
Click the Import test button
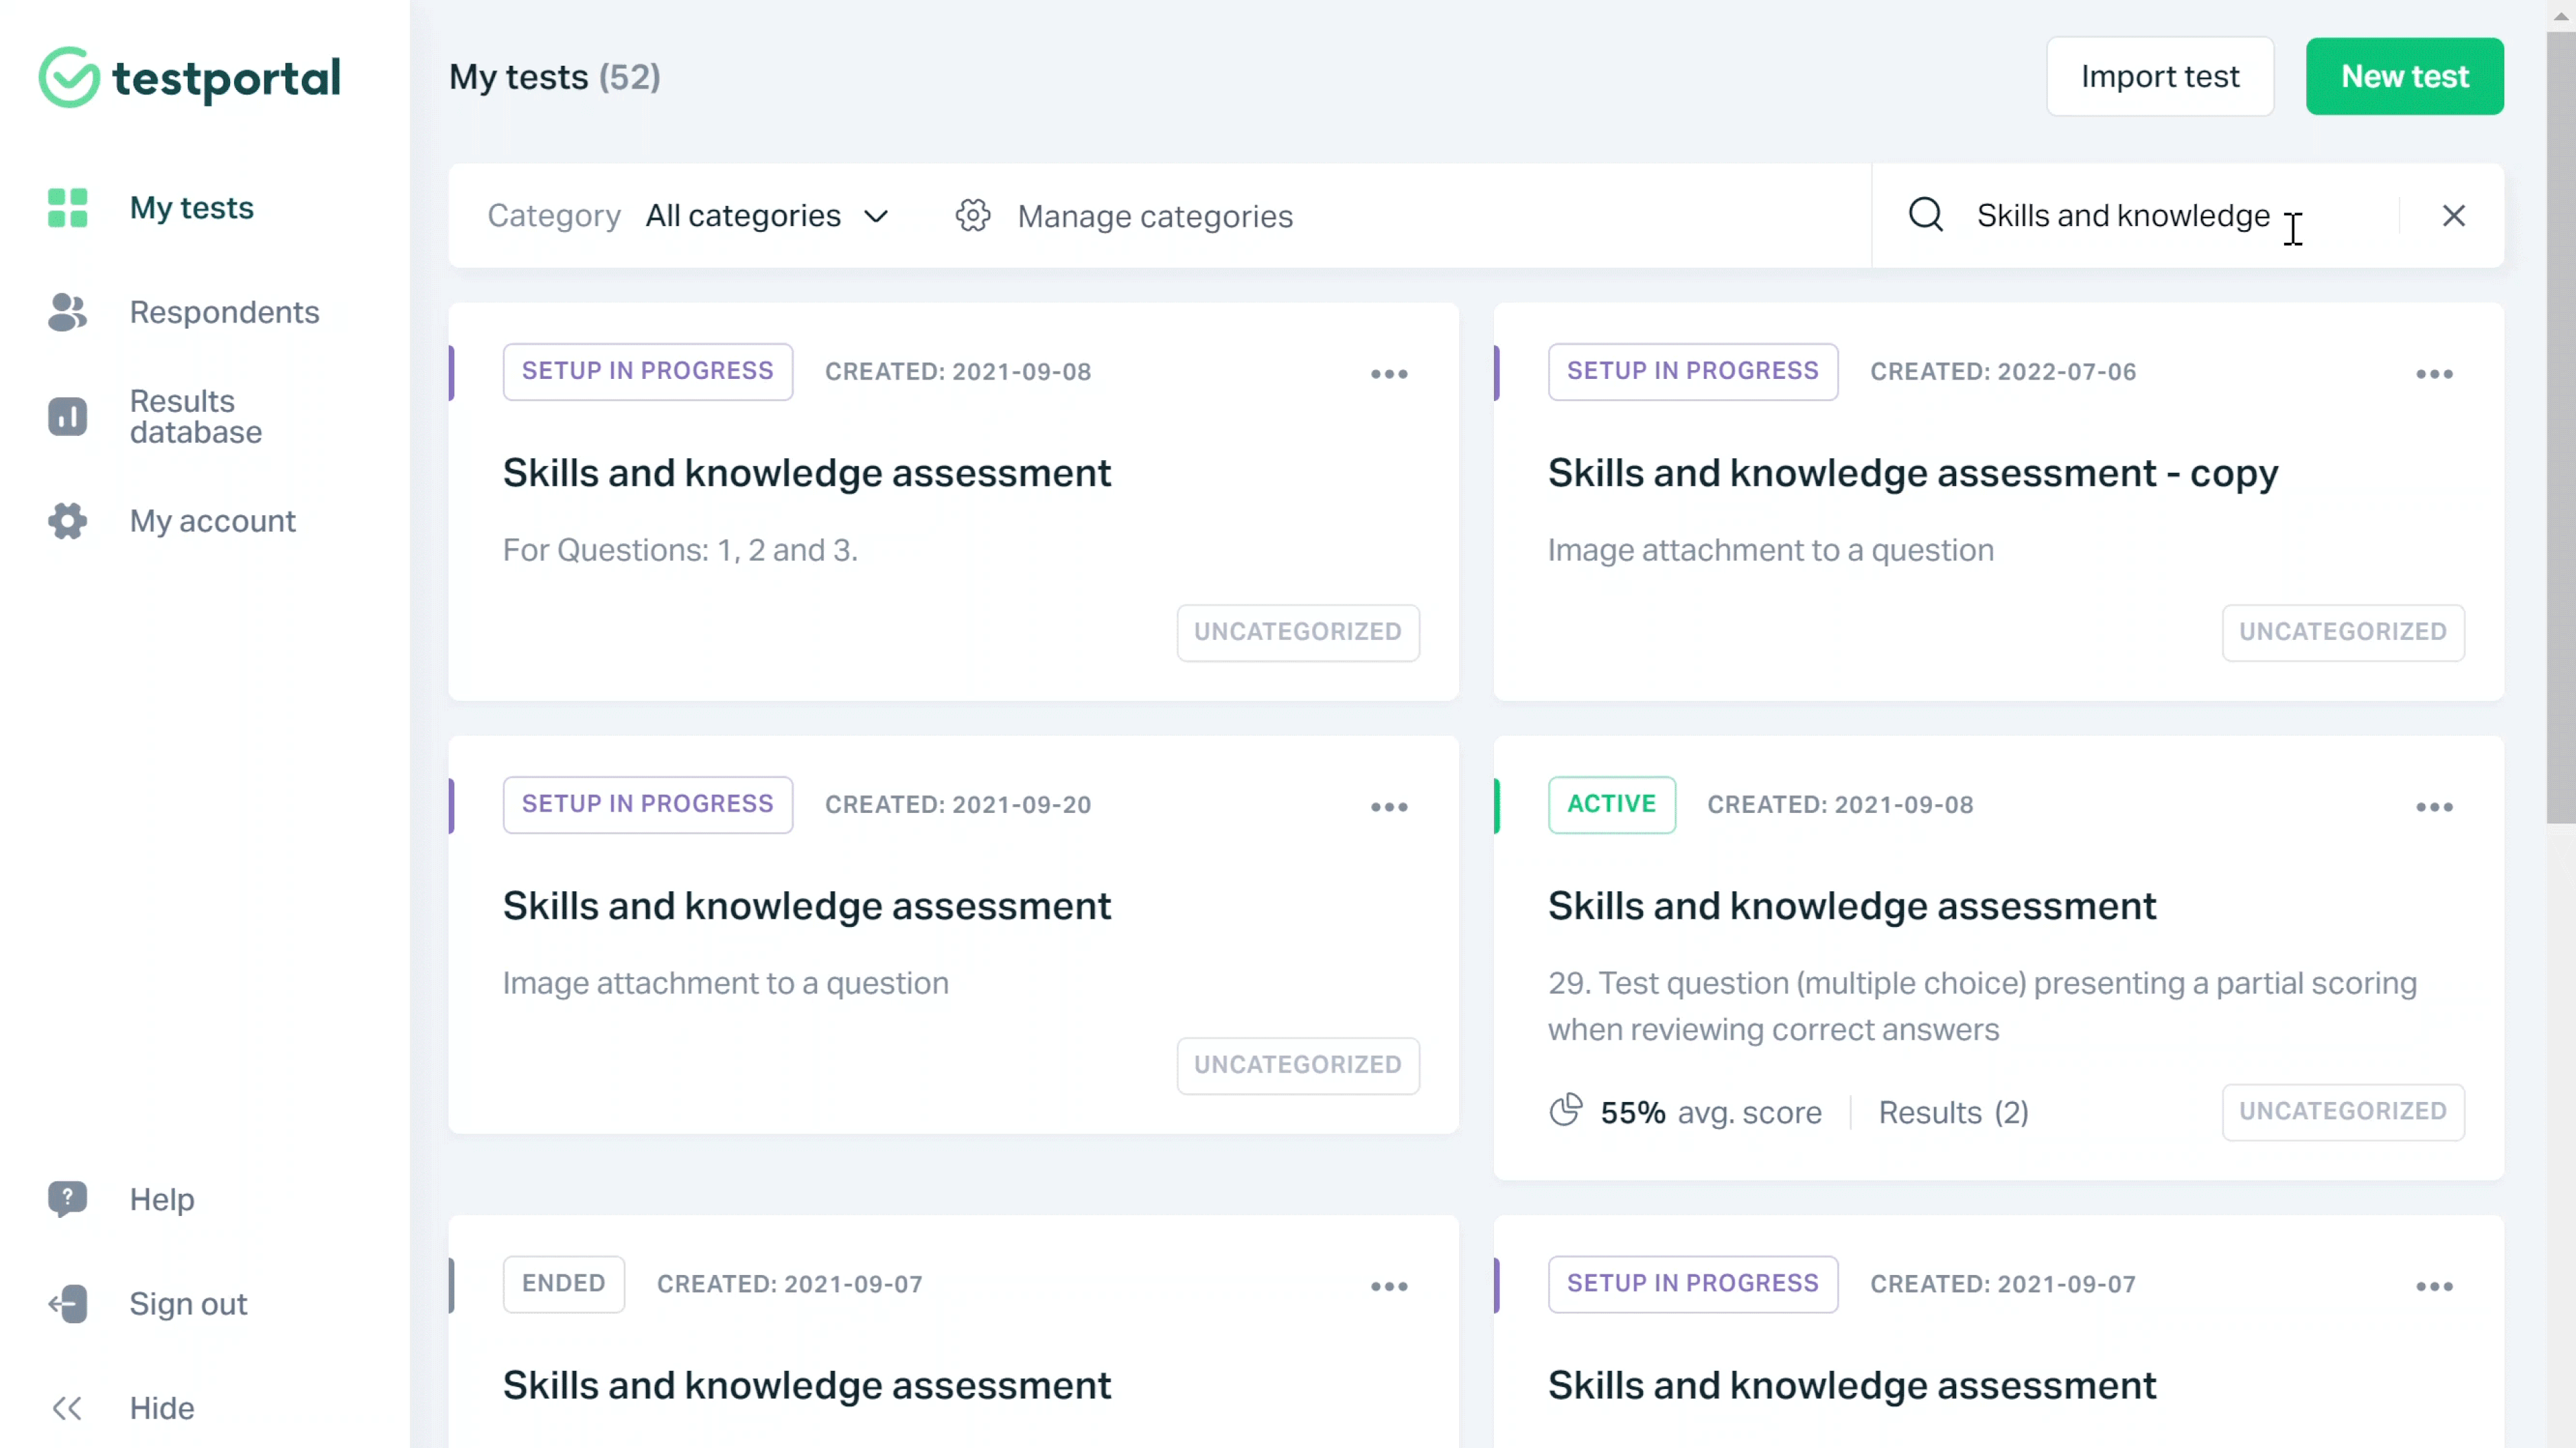click(2159, 77)
